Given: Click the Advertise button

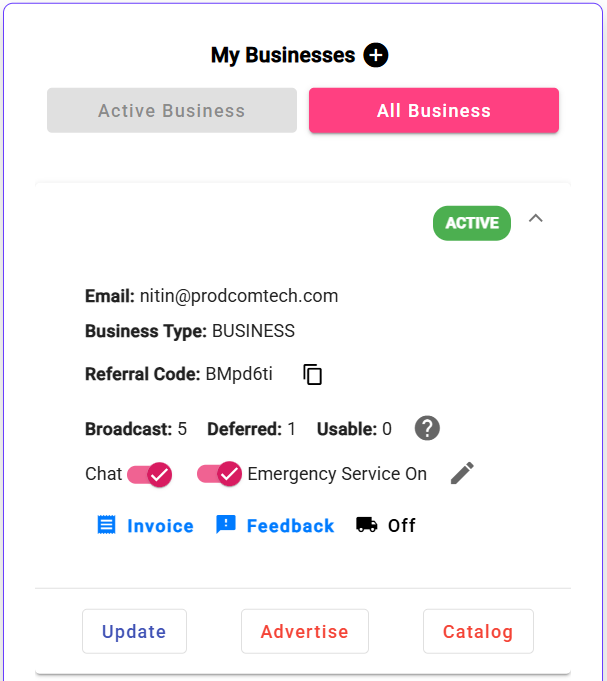Looking at the screenshot, I should 305,631.
